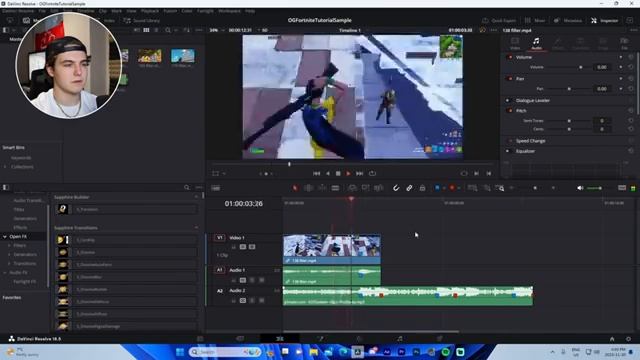Mute Audio 1 track M button

(262, 280)
